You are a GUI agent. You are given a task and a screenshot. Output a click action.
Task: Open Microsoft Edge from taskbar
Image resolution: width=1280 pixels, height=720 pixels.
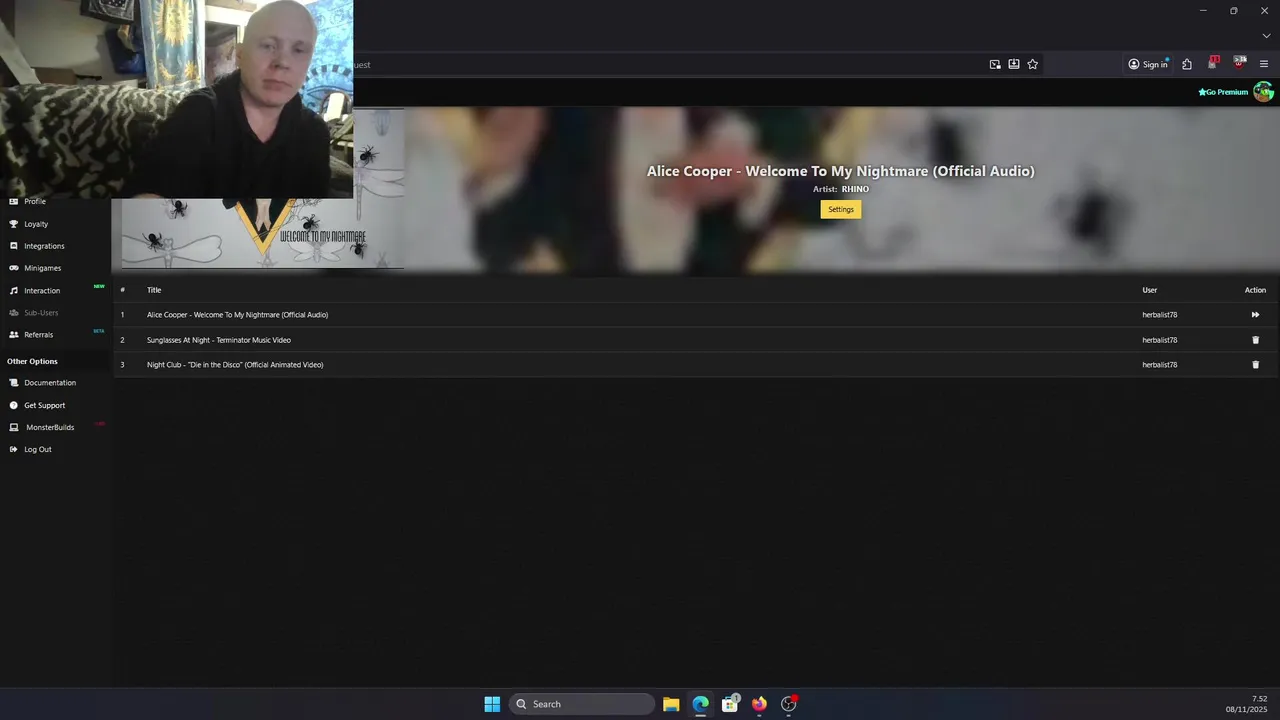point(701,704)
